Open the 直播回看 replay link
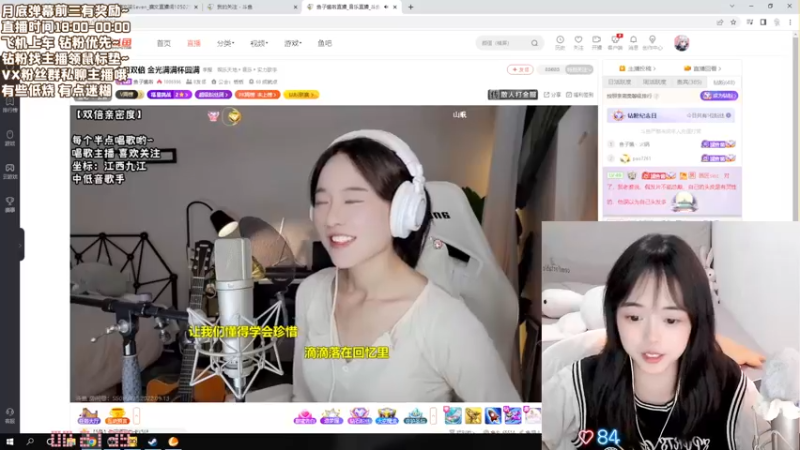Image resolution: width=800 pixels, height=450 pixels. pos(702,68)
